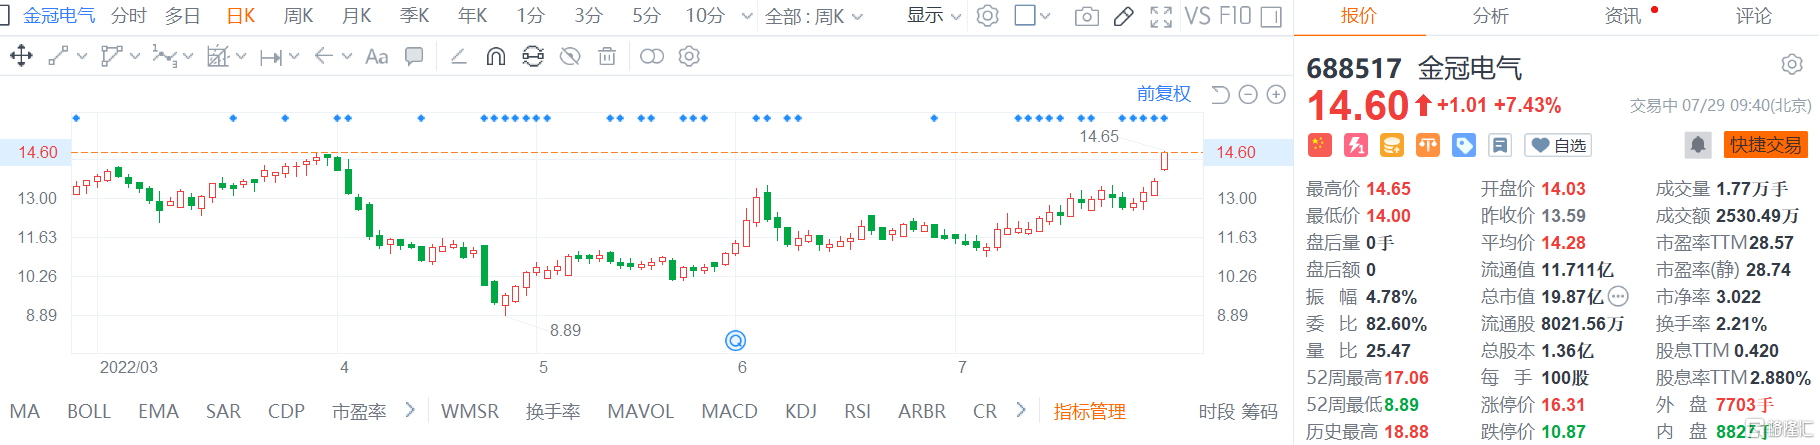Delete drawings with the trash icon
This screenshot has width=1820, height=445.
(607, 57)
